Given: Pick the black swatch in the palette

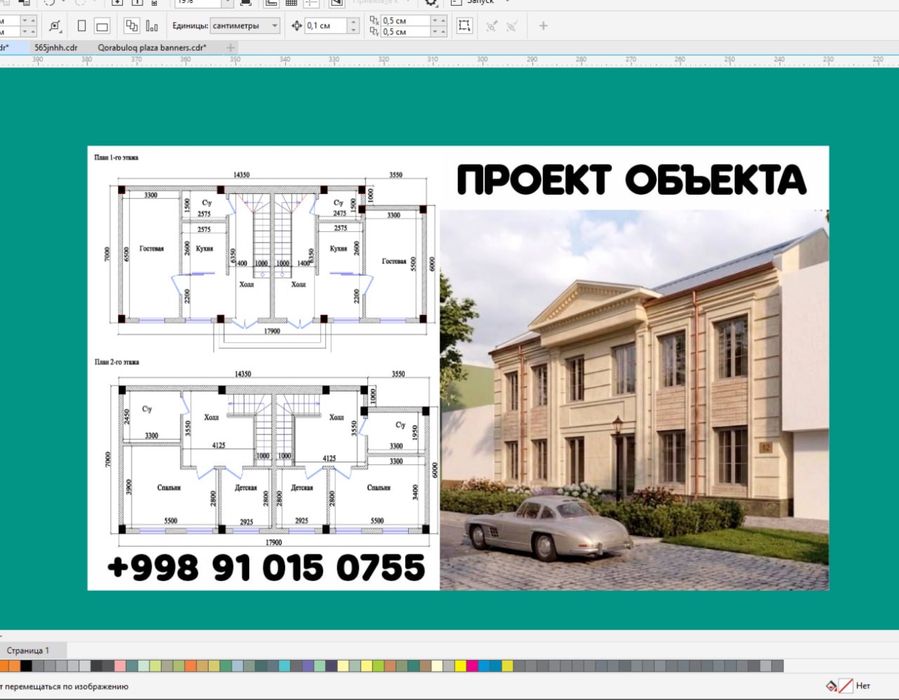Looking at the screenshot, I should point(26,666).
